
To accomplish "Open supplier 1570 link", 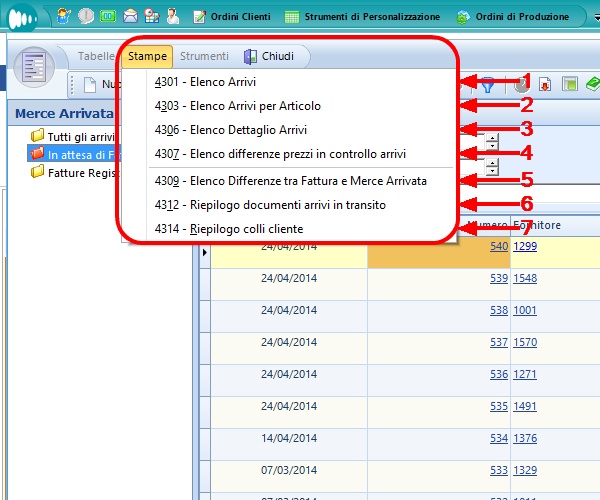I will (526, 343).
